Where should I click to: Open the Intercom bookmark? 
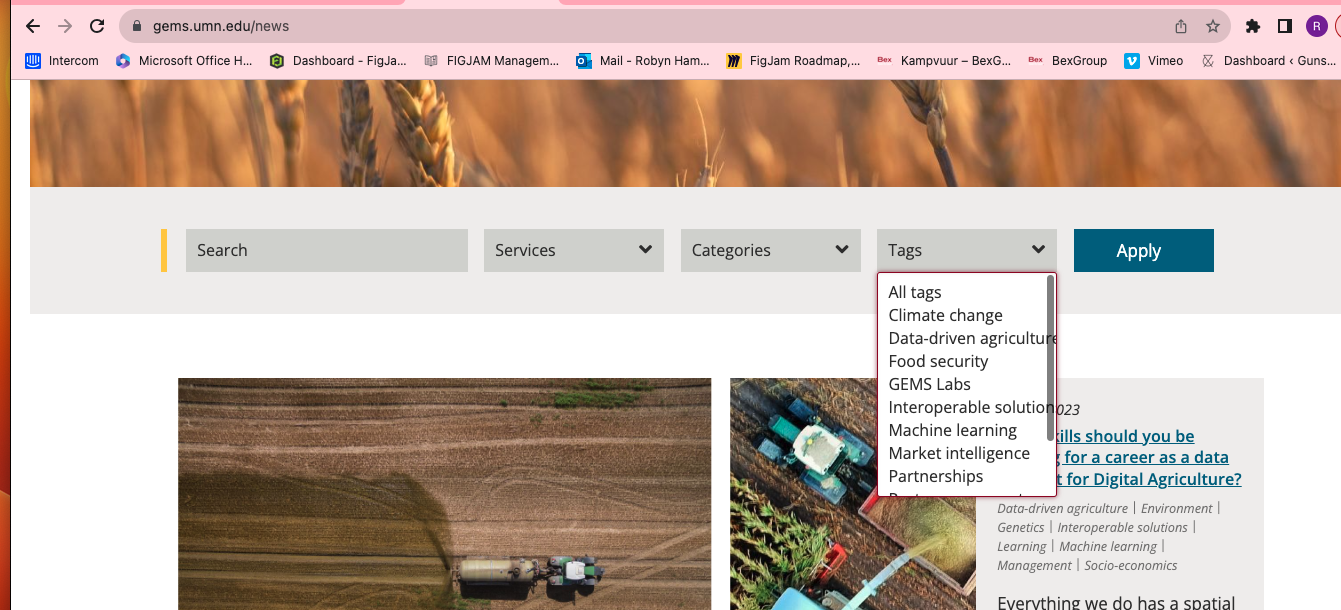click(62, 61)
